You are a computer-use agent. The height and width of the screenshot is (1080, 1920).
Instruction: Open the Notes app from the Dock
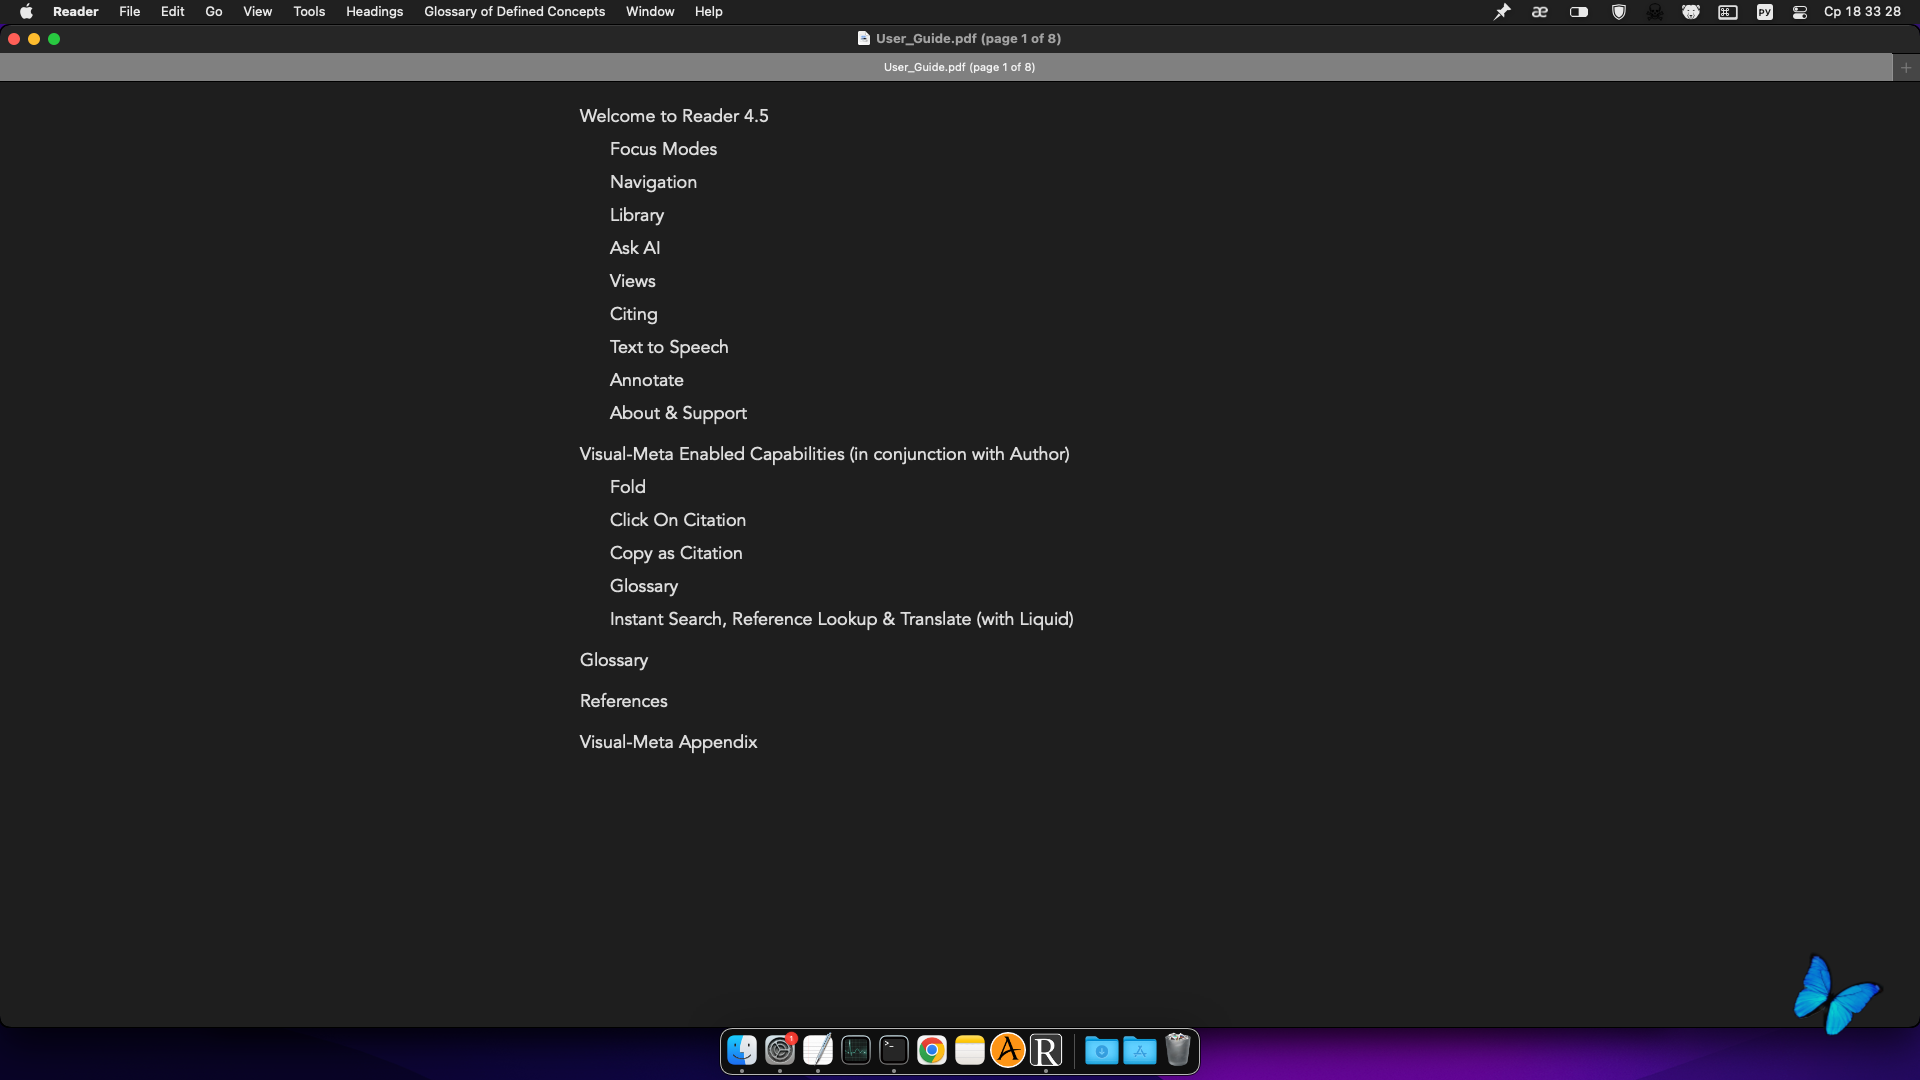[x=970, y=1050]
